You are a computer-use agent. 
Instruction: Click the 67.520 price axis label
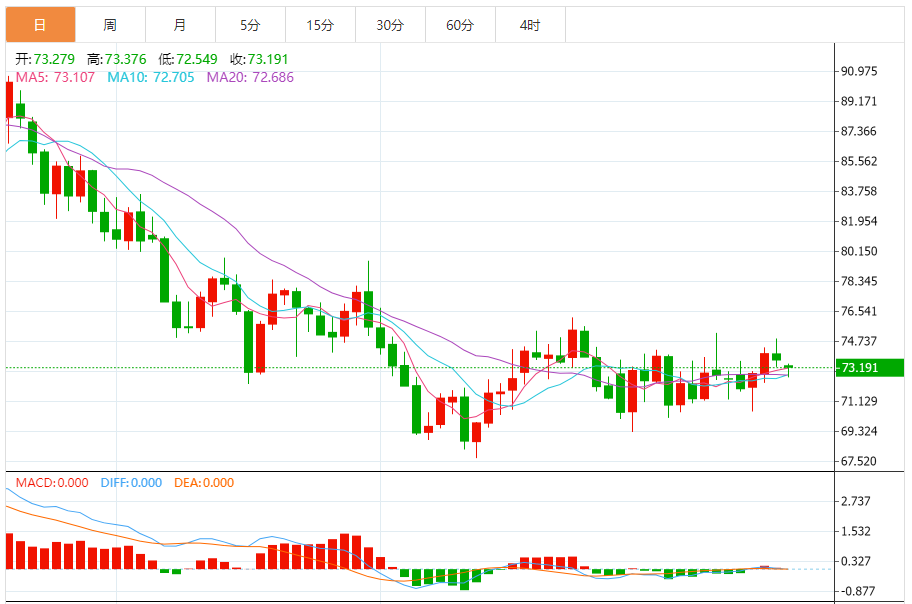tap(859, 461)
